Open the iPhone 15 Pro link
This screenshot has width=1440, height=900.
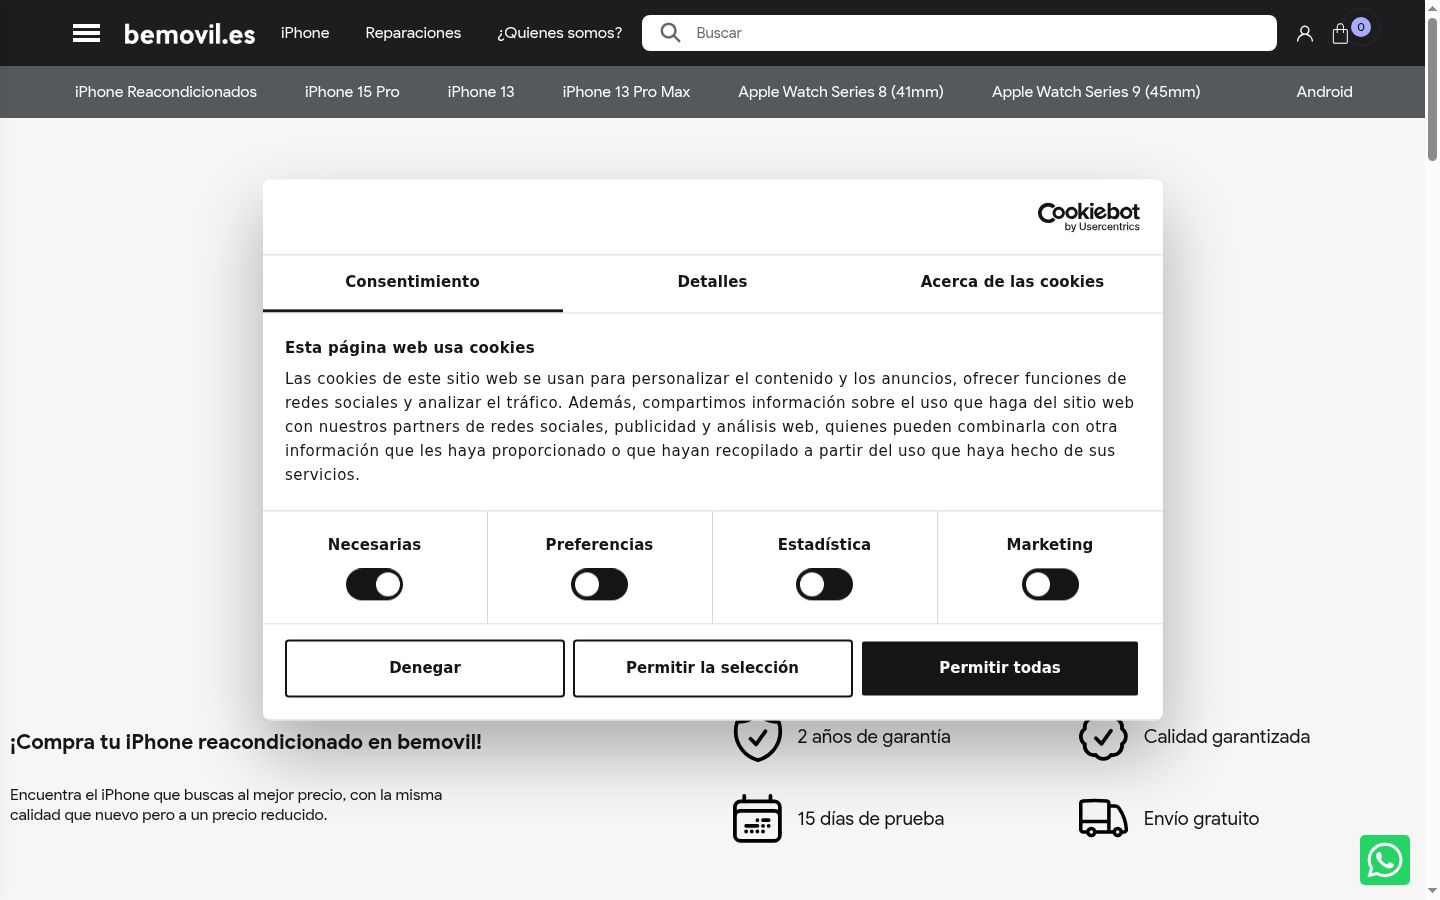pos(352,92)
